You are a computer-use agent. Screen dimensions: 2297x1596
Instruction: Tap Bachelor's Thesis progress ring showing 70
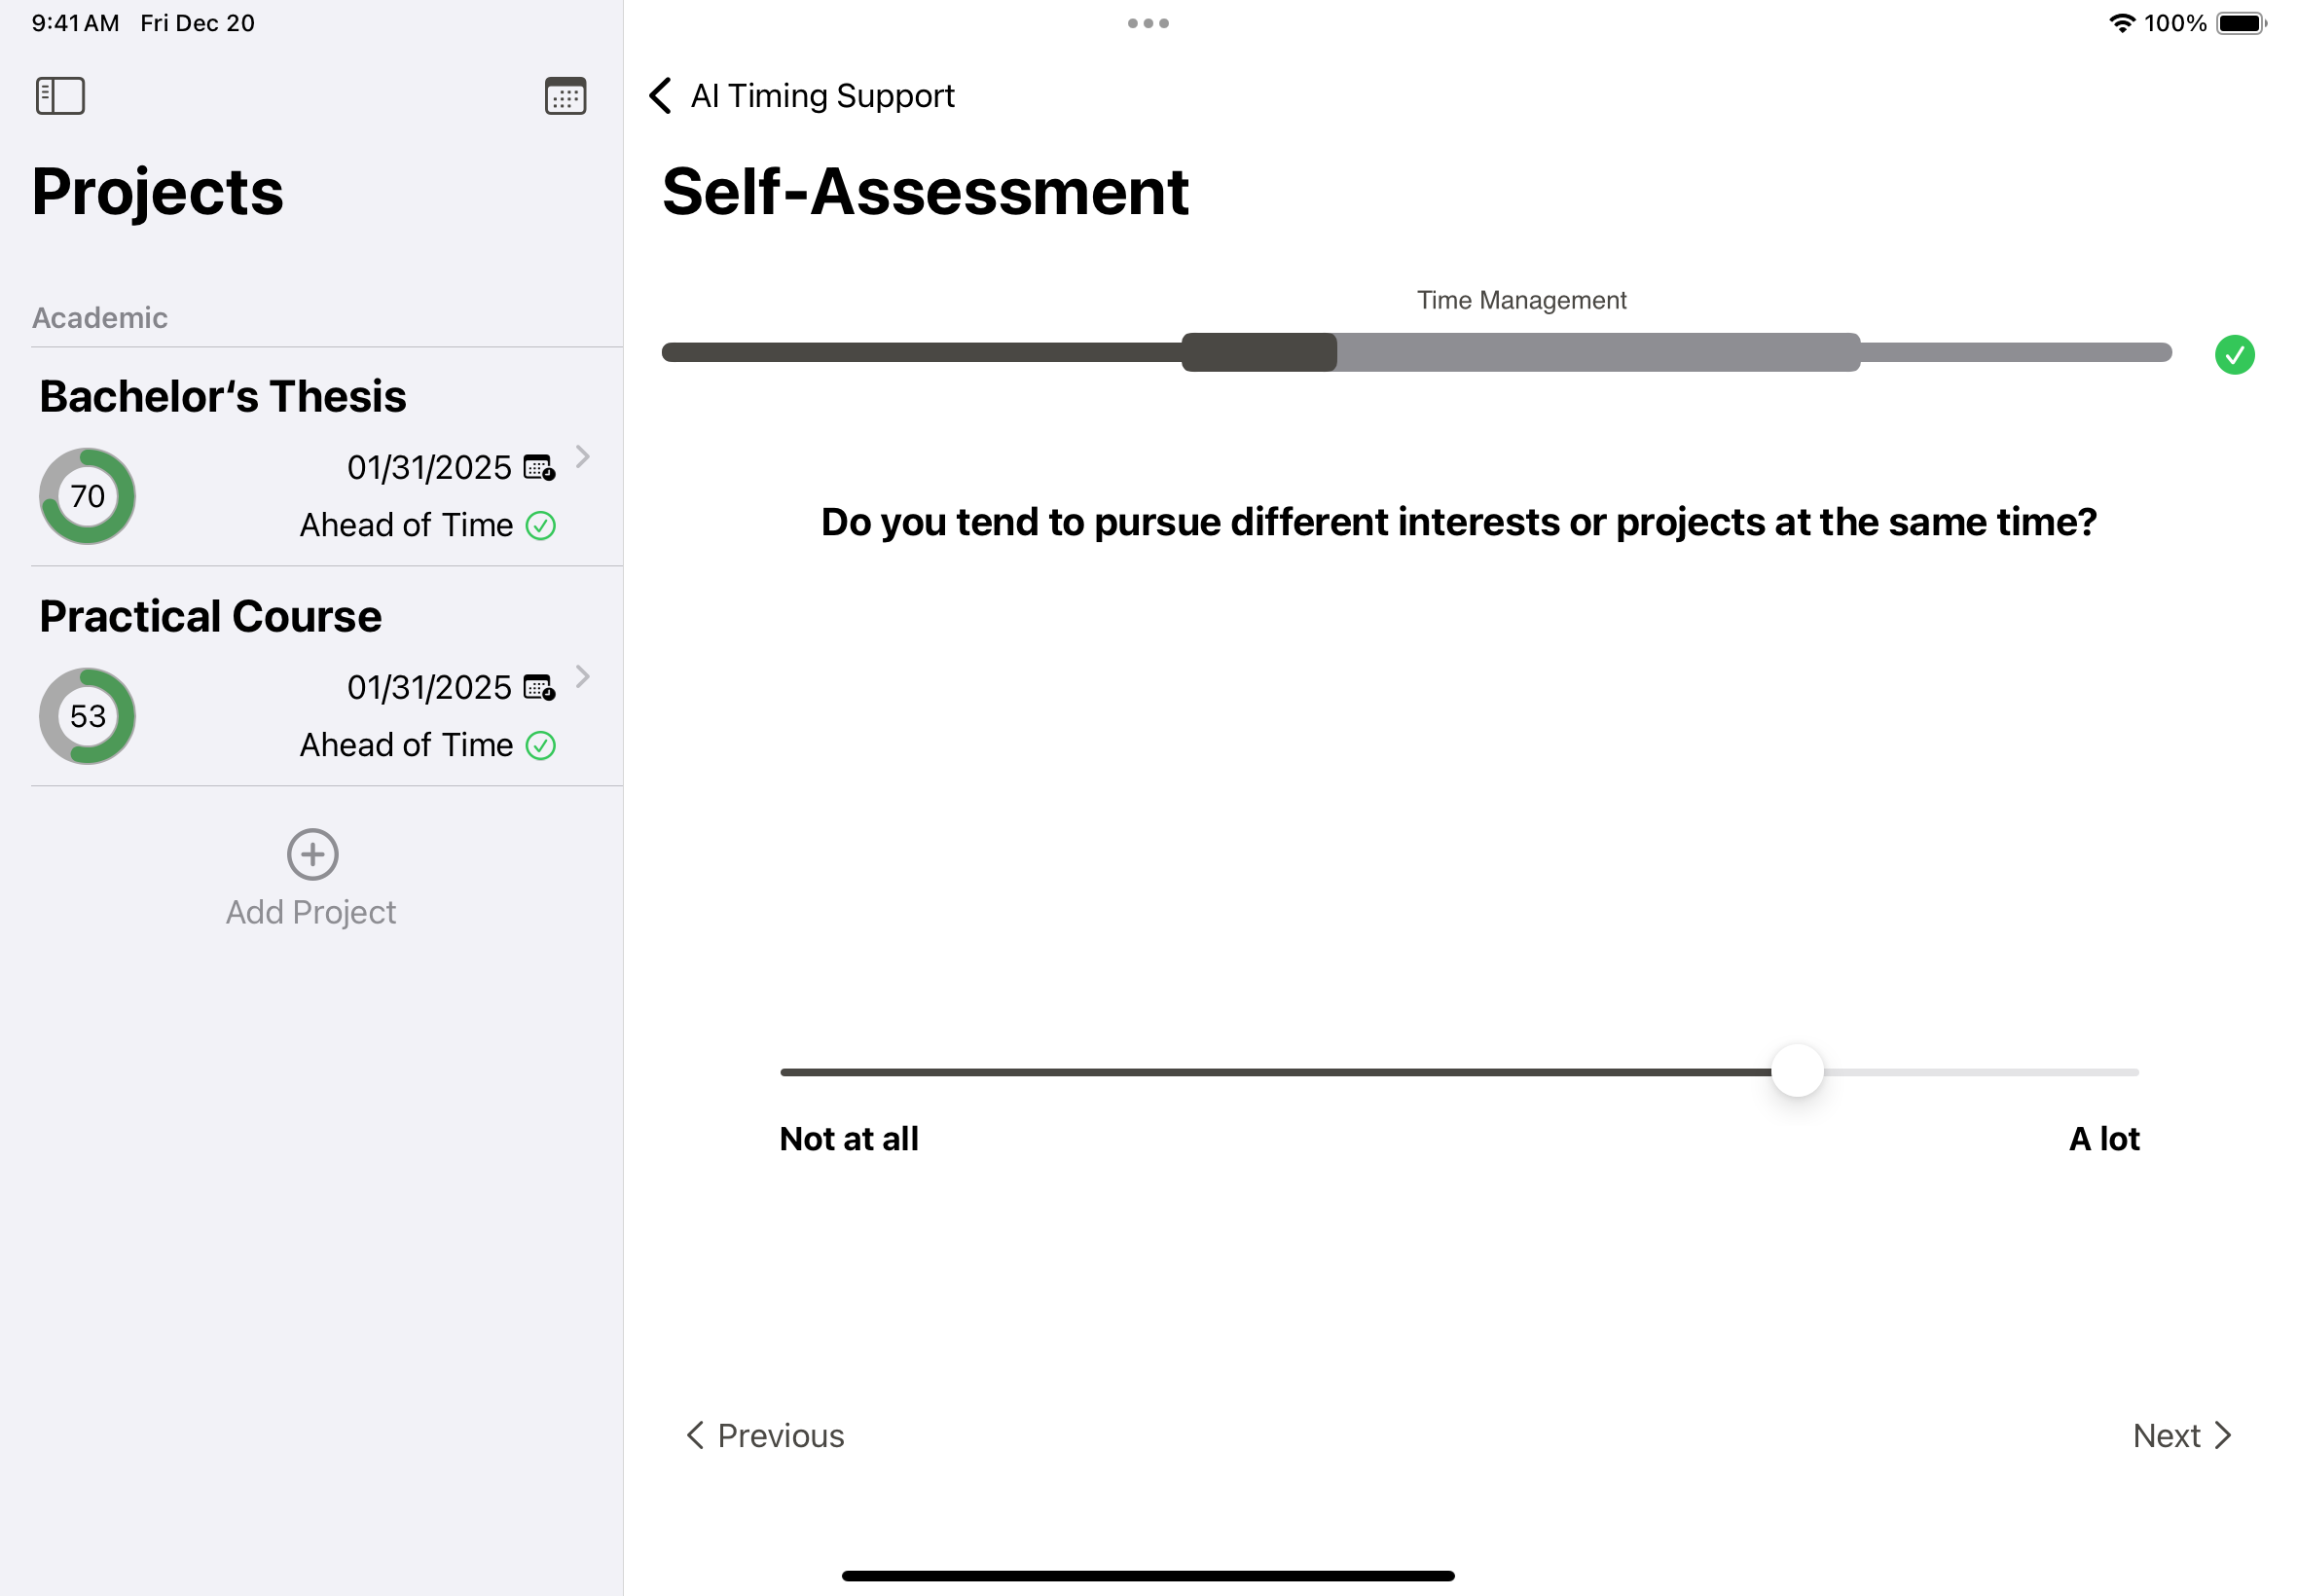coord(87,496)
